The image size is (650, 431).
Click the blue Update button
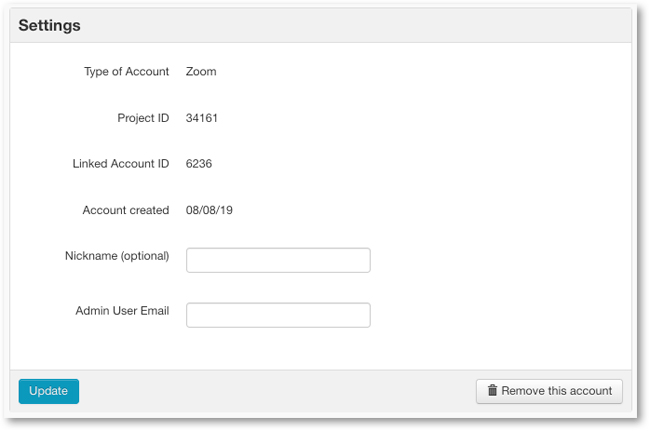coord(49,391)
